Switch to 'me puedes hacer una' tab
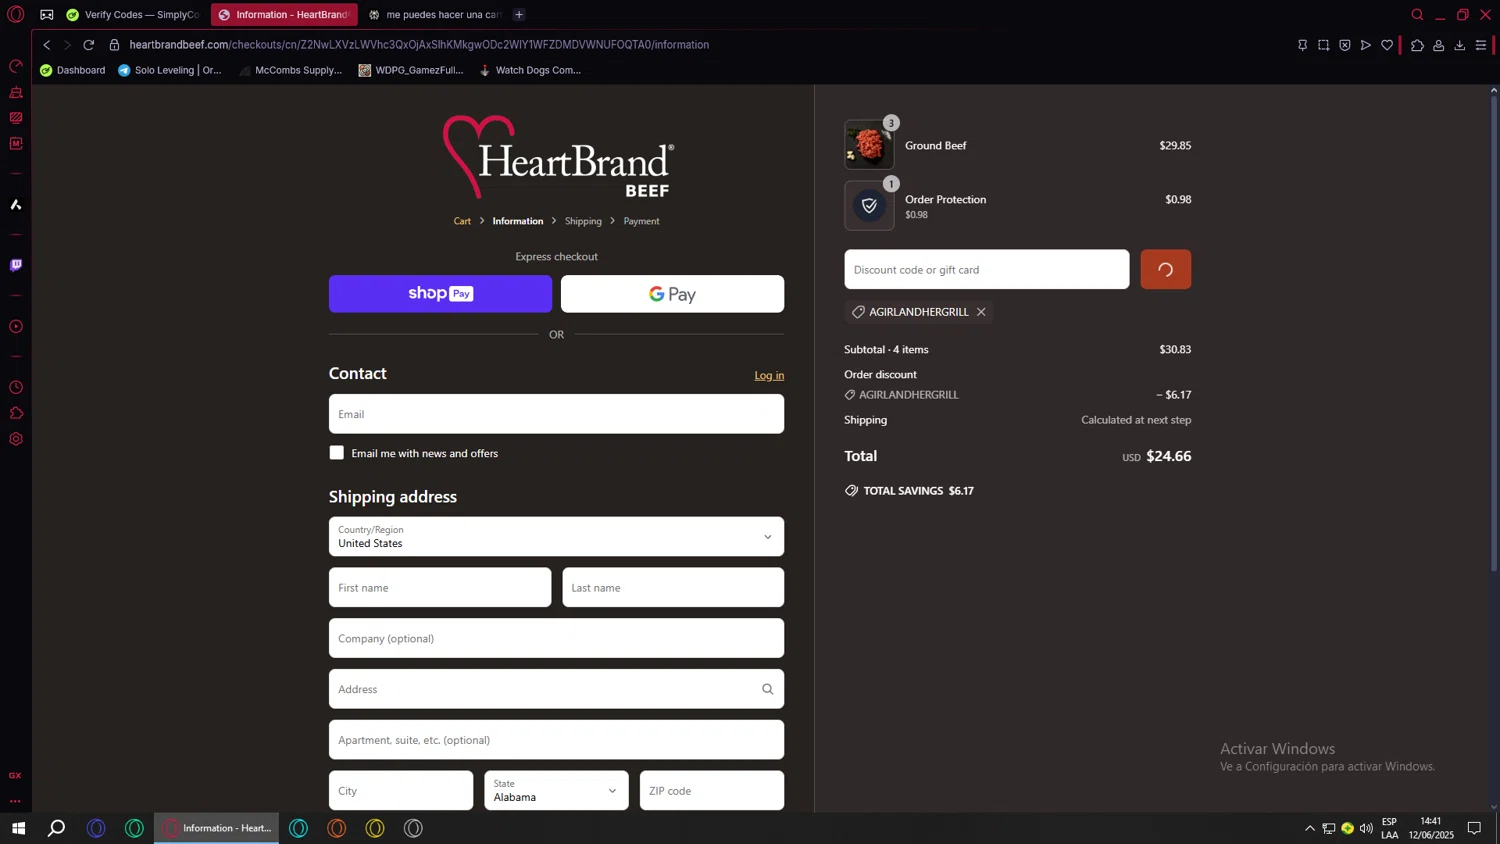1500x844 pixels. click(435, 14)
